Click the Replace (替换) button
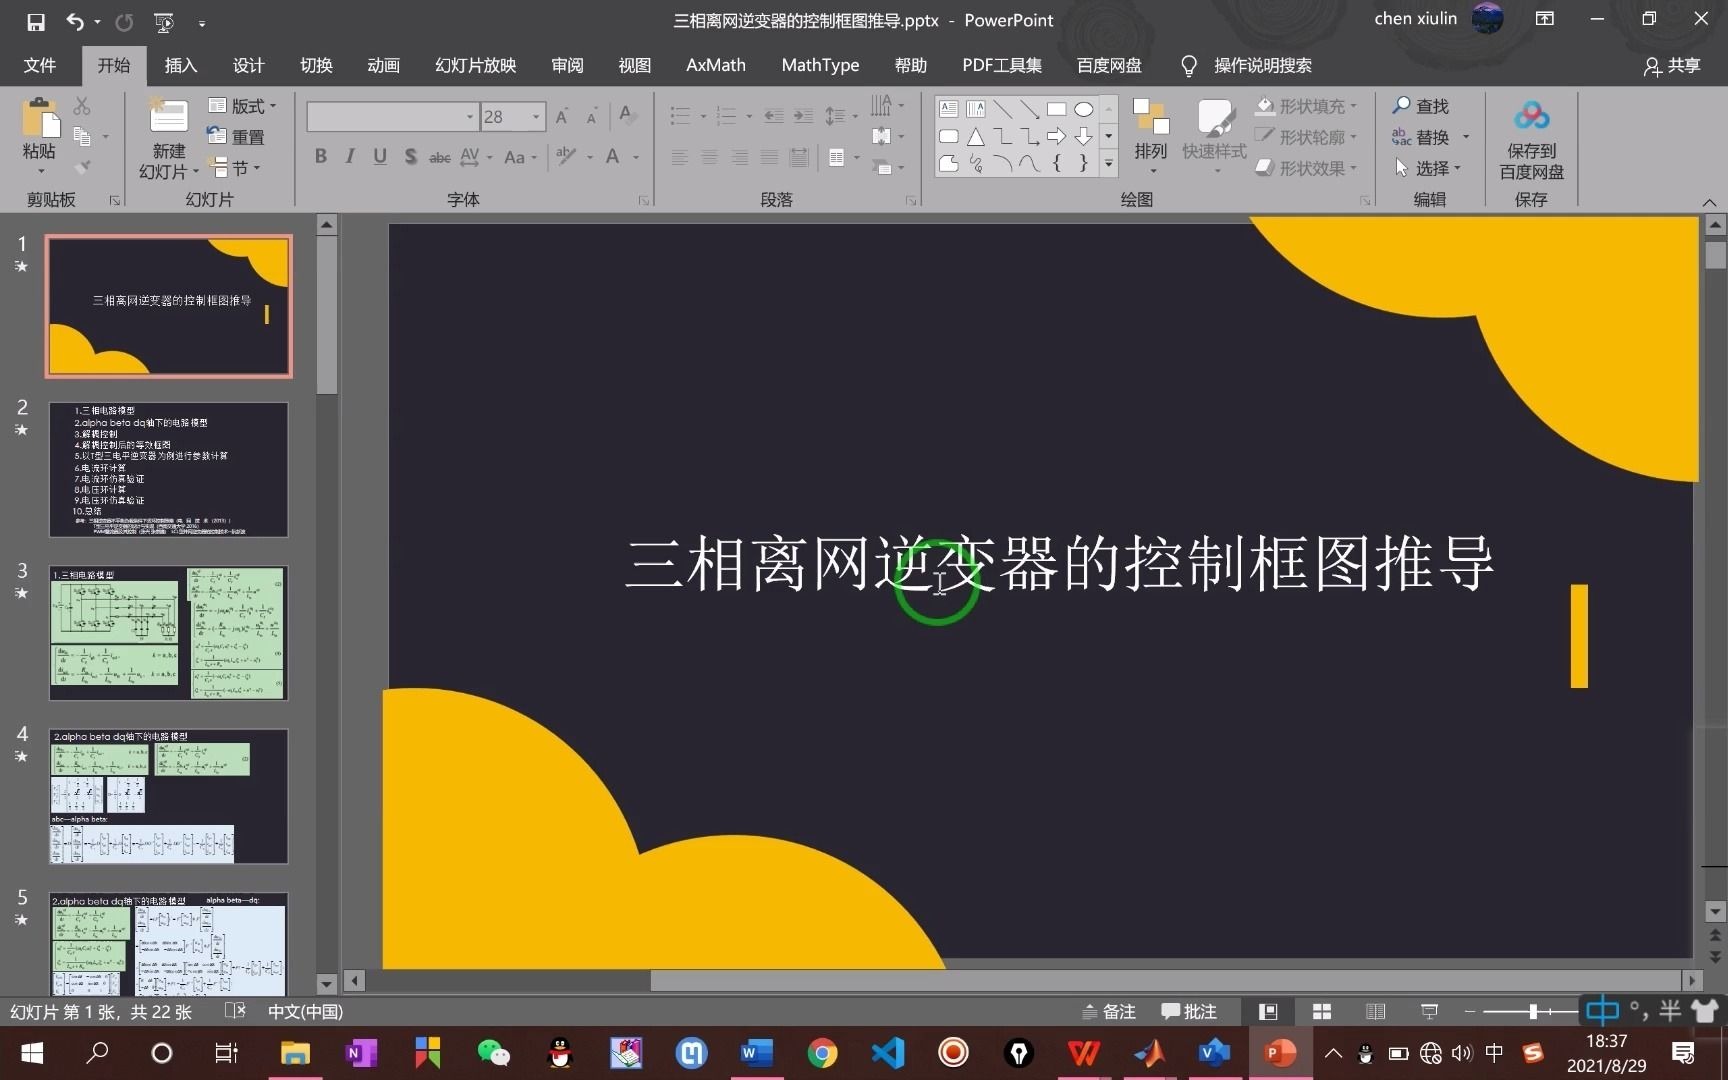This screenshot has width=1728, height=1080. [1421, 137]
